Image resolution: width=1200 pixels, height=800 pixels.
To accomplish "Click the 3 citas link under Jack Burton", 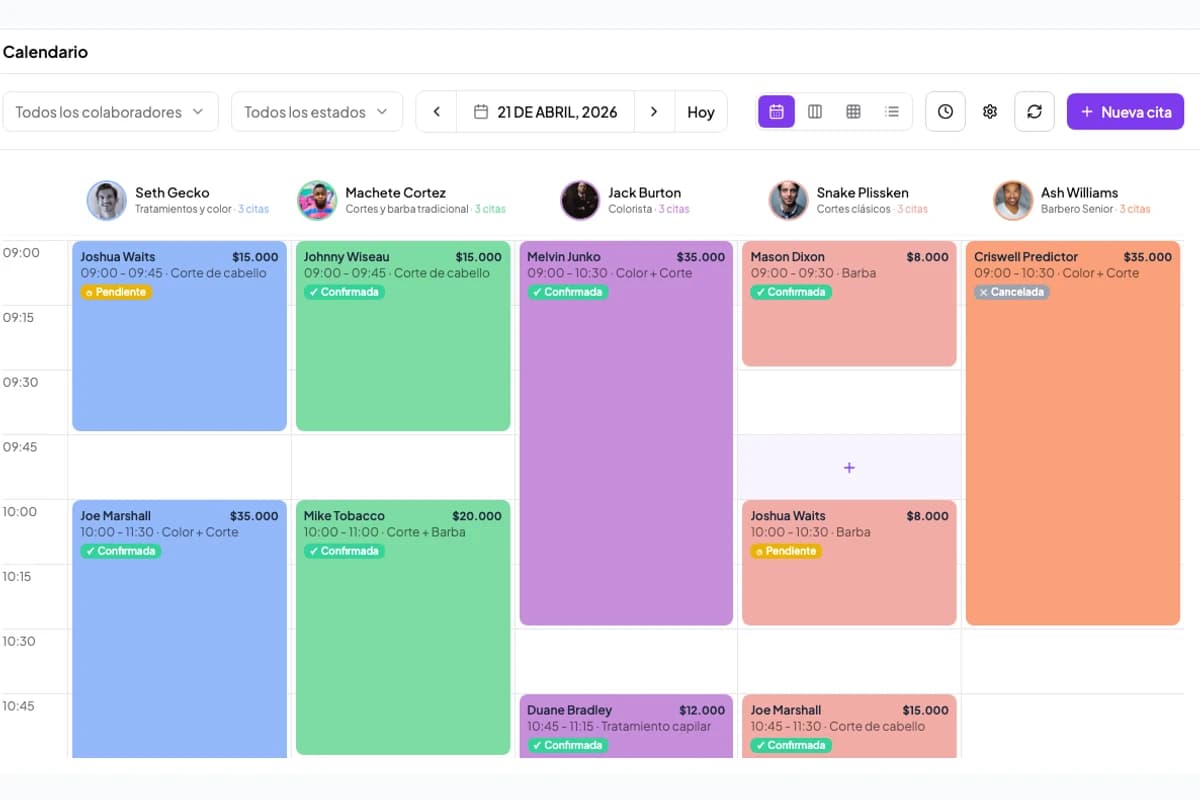I will (674, 210).
